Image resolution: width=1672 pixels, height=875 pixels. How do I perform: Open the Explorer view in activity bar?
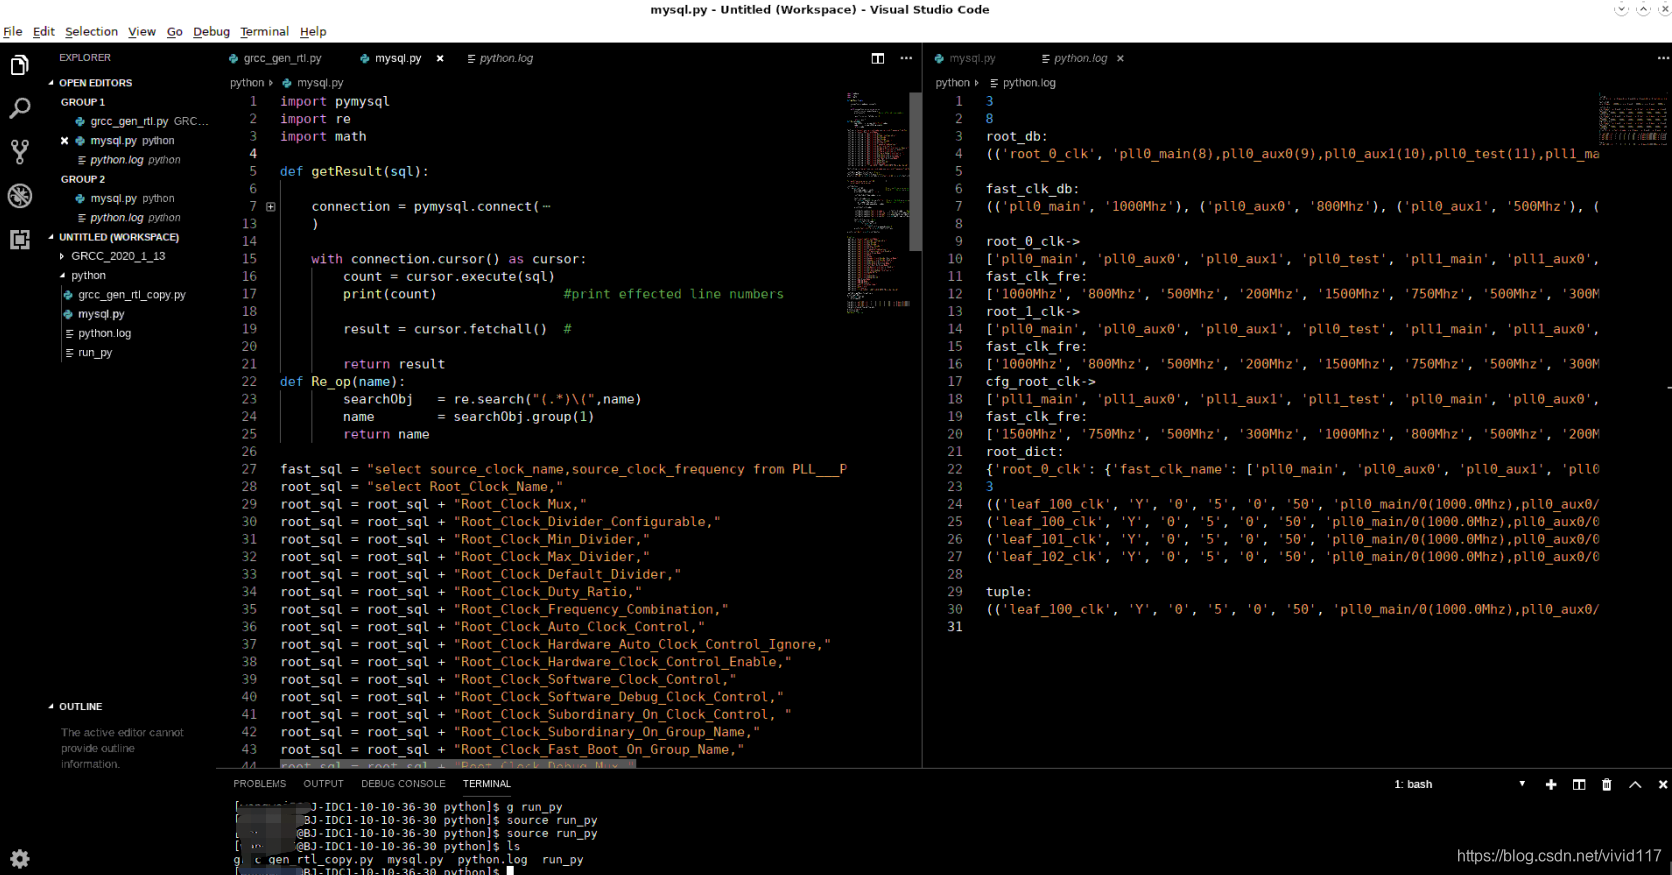[19, 66]
